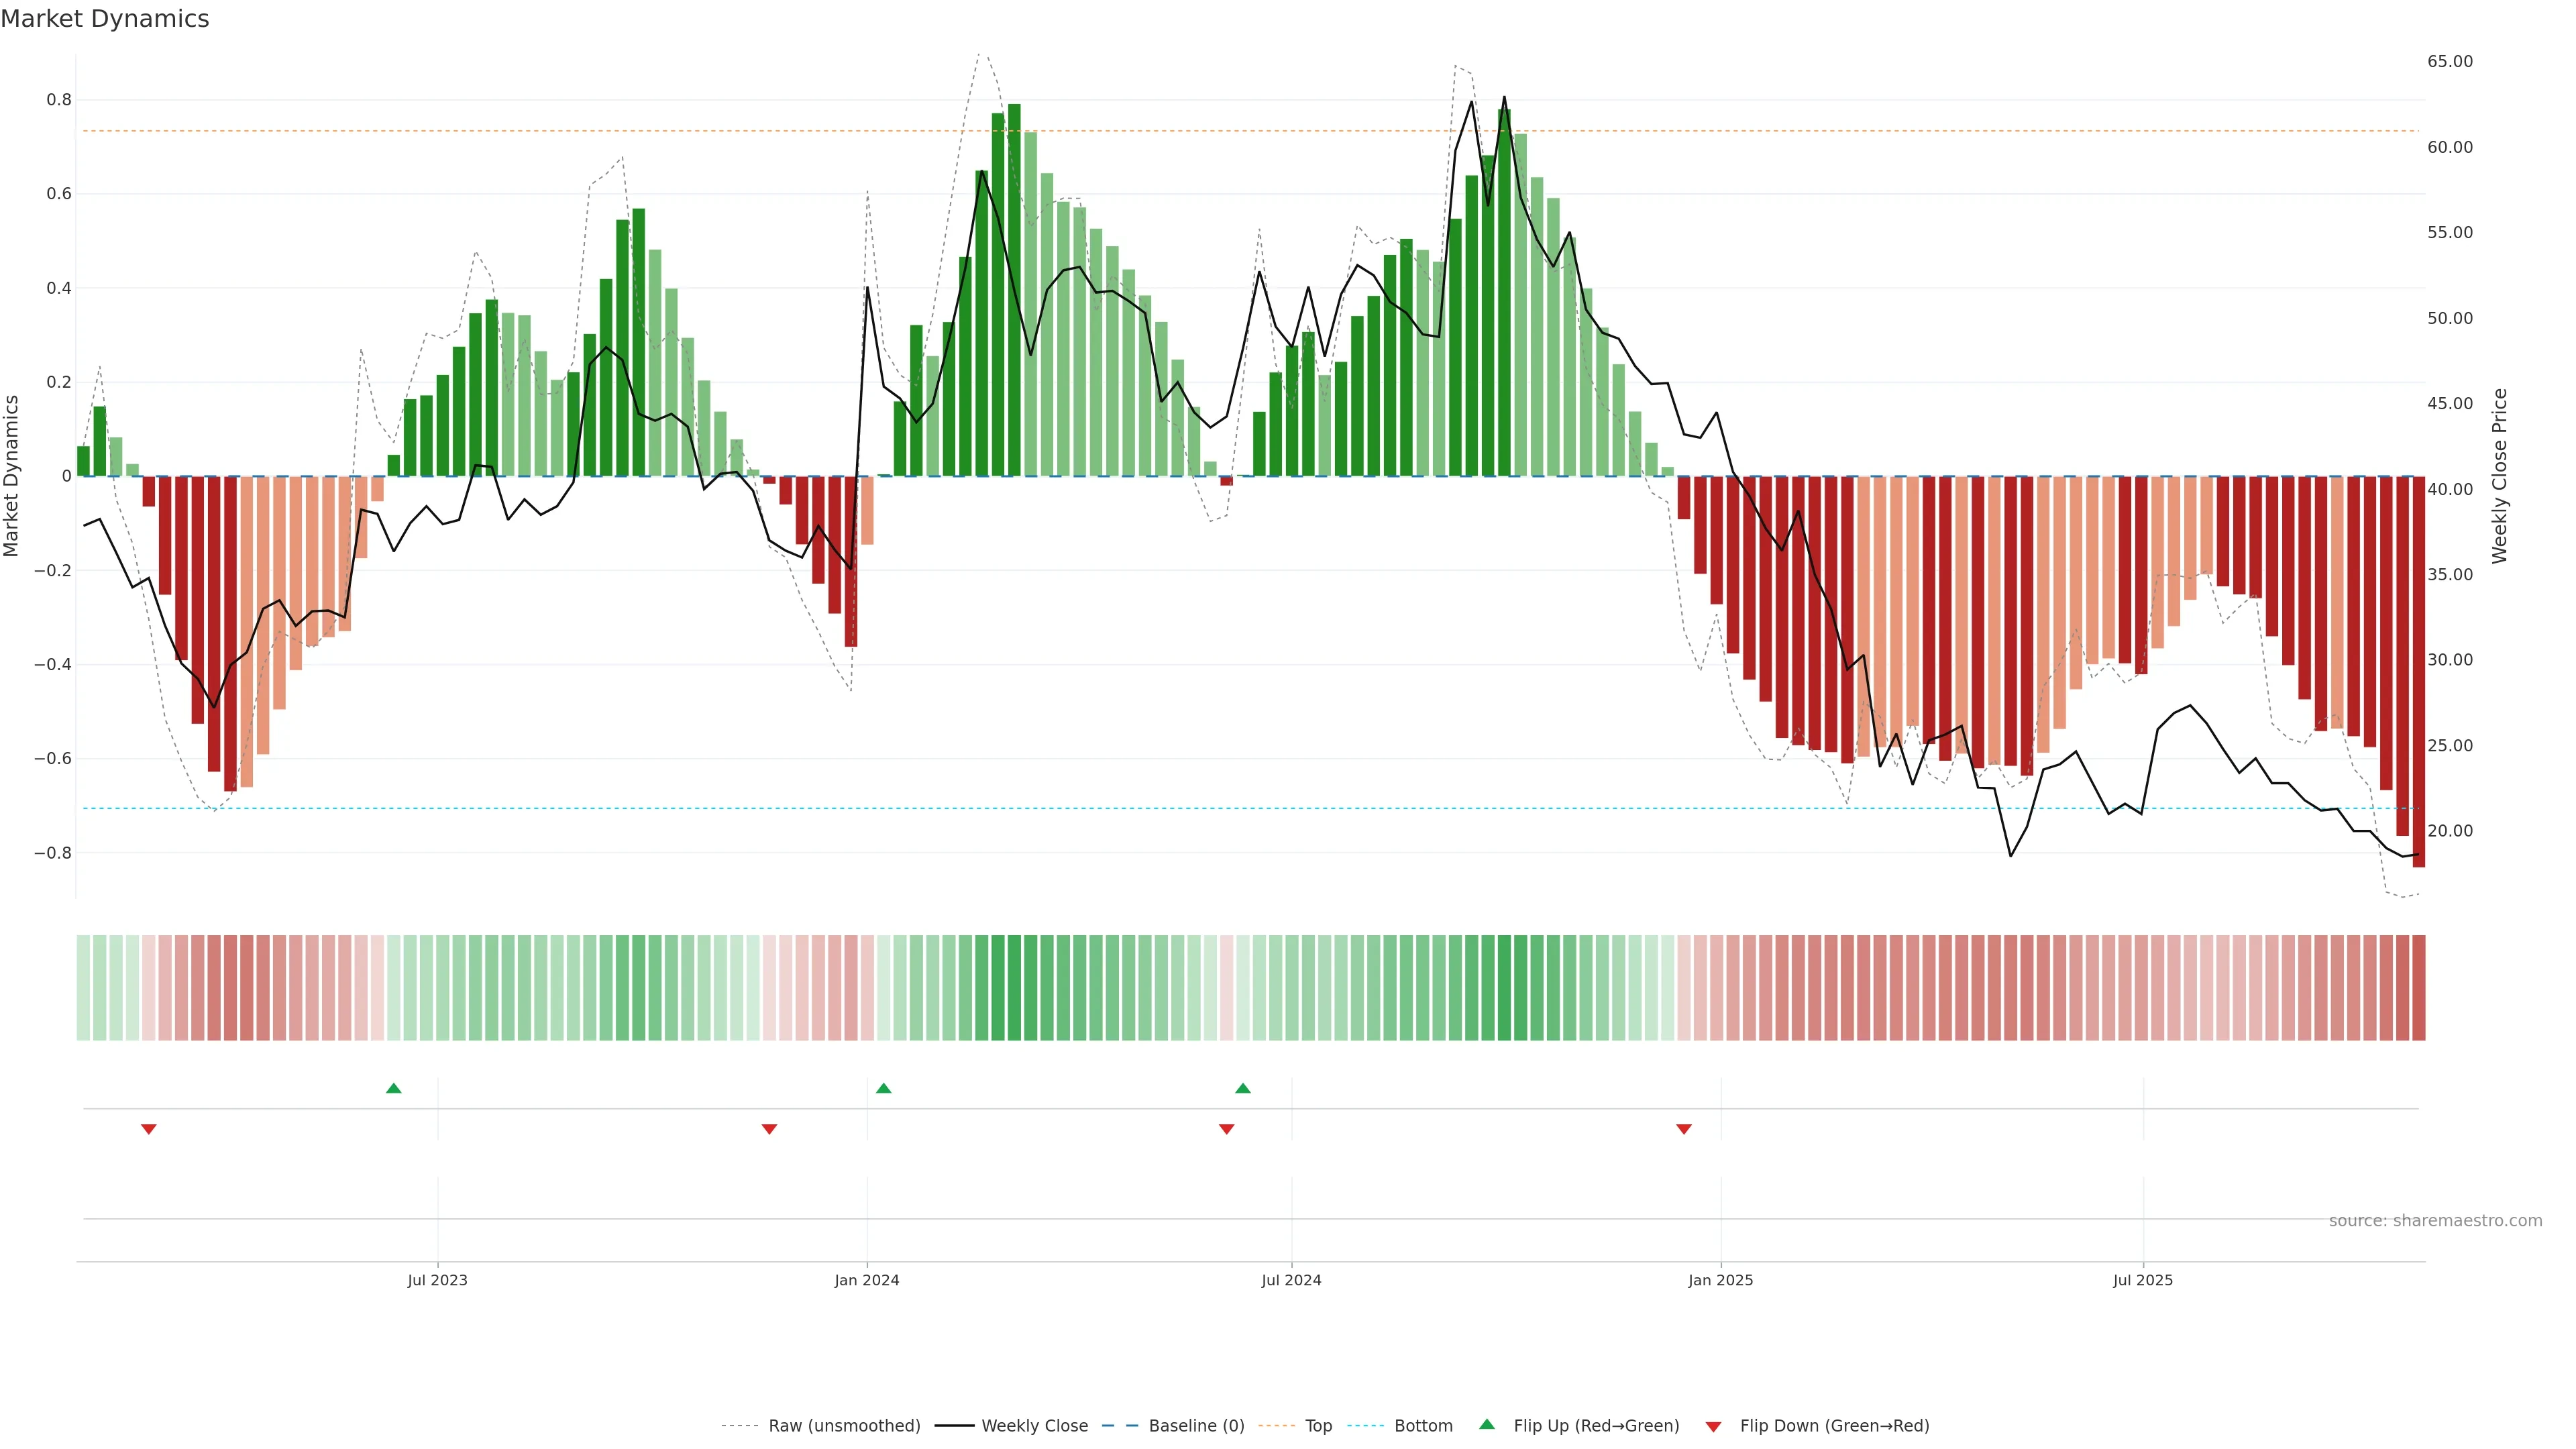
Task: Click the Flip Down marker before Jan 2025
Action: pyautogui.click(x=1683, y=1129)
